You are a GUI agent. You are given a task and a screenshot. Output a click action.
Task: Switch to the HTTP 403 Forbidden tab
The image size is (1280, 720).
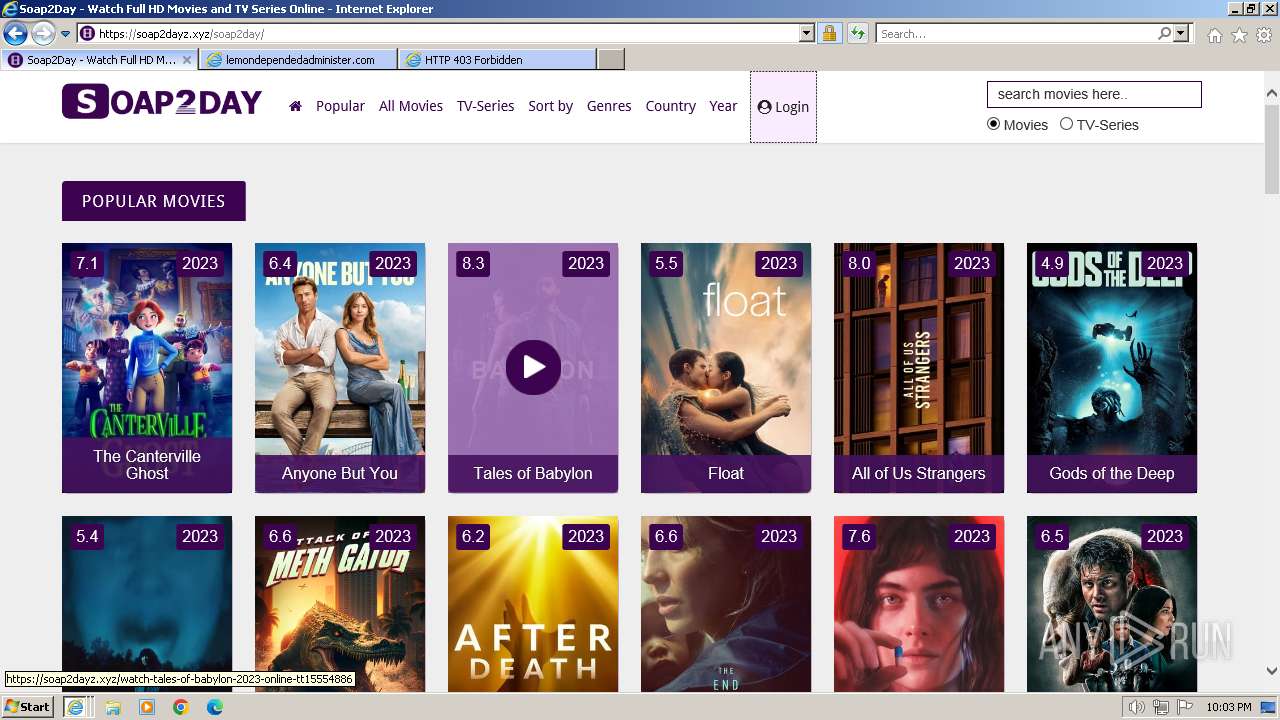(497, 60)
